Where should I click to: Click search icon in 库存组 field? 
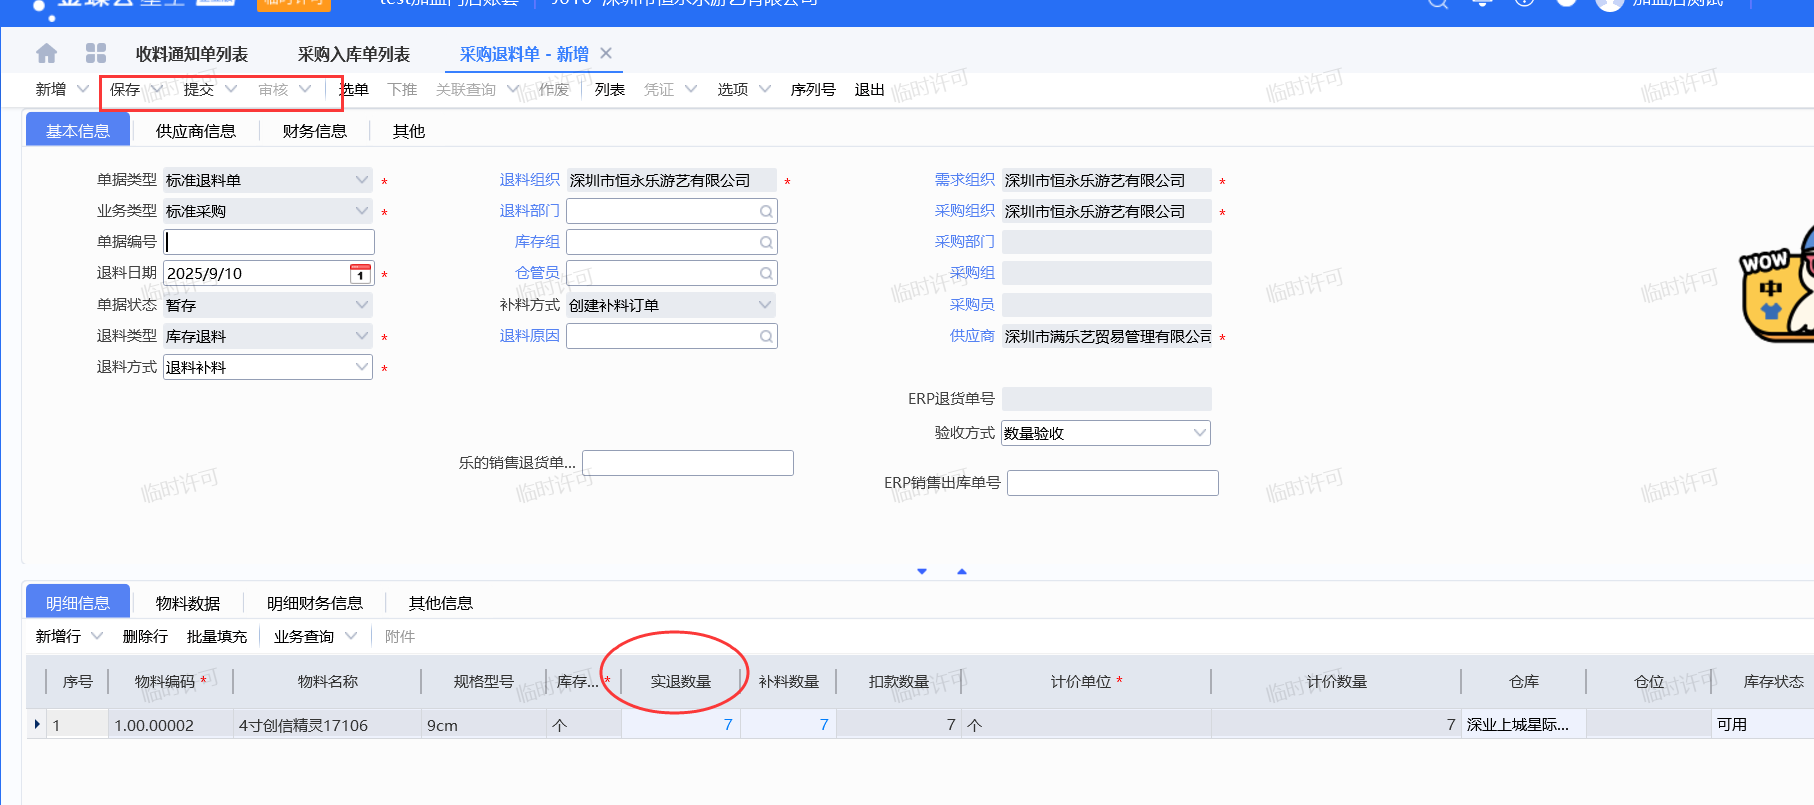766,243
